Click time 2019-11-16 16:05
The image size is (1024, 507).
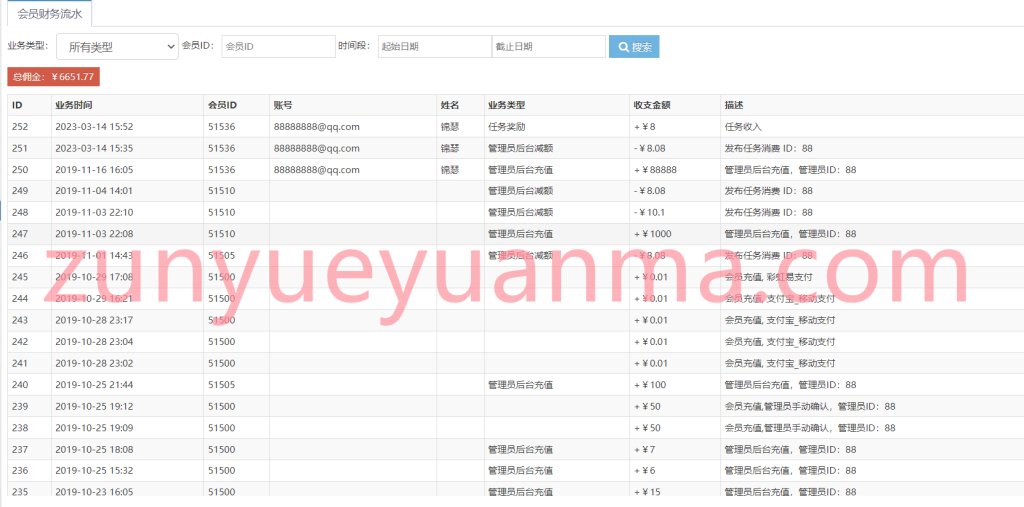coord(94,170)
